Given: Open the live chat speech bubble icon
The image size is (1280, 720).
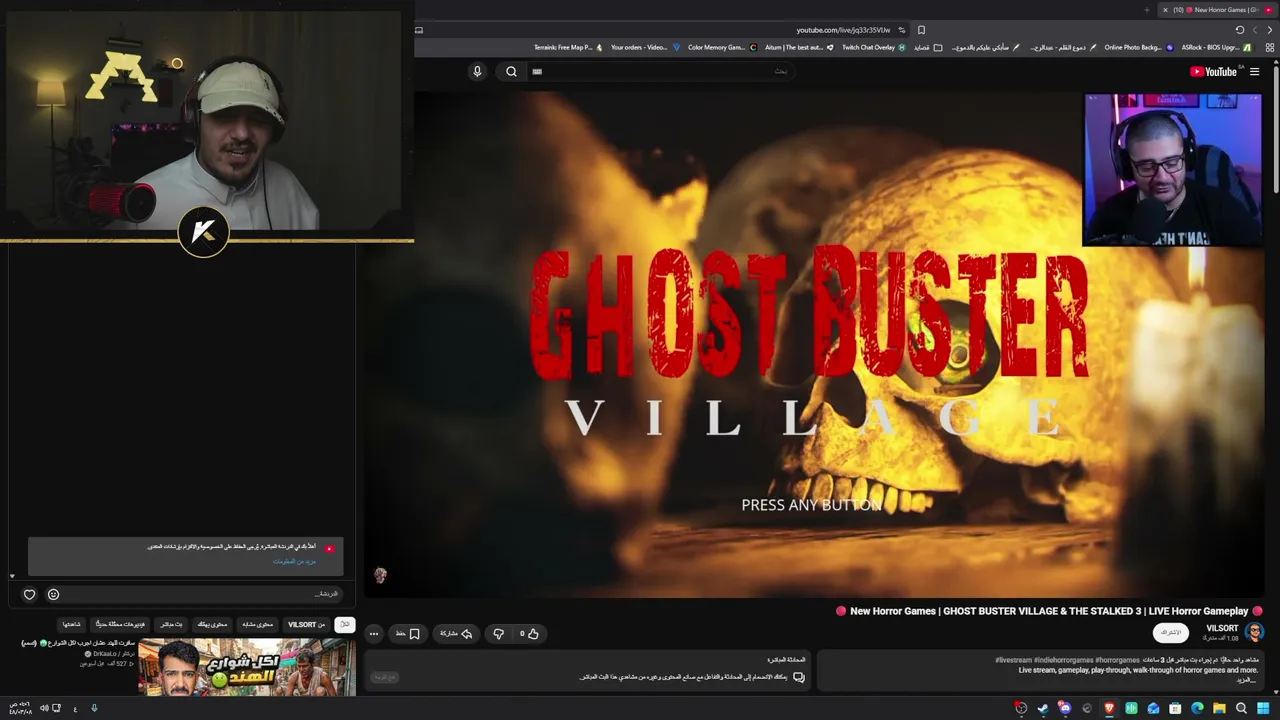Looking at the screenshot, I should click(798, 677).
